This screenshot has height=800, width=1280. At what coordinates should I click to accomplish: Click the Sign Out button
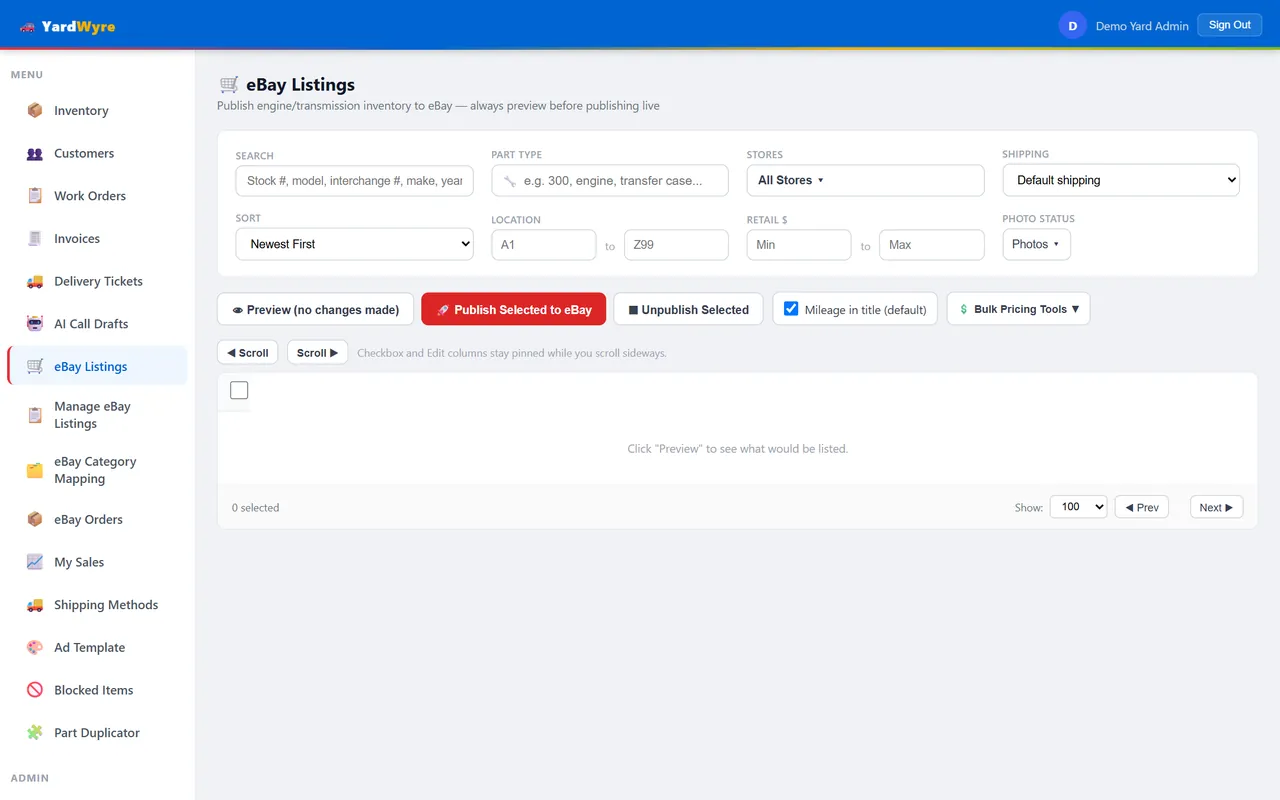[1229, 25]
